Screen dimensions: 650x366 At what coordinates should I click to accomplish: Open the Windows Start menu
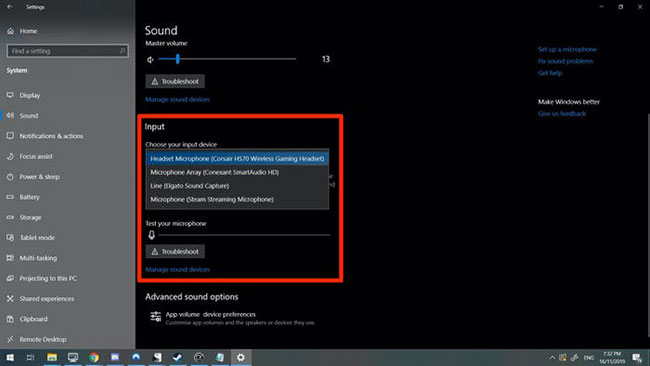[10, 357]
